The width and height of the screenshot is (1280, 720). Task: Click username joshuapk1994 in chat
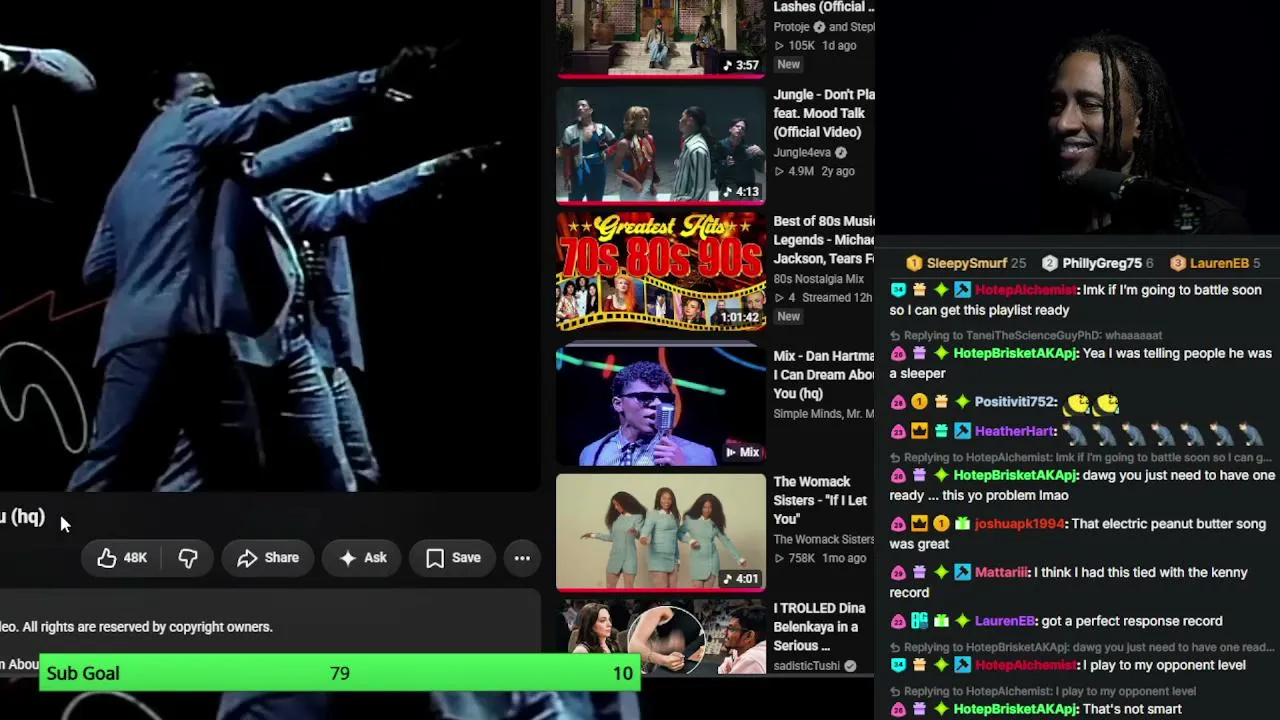pyautogui.click(x=1020, y=524)
